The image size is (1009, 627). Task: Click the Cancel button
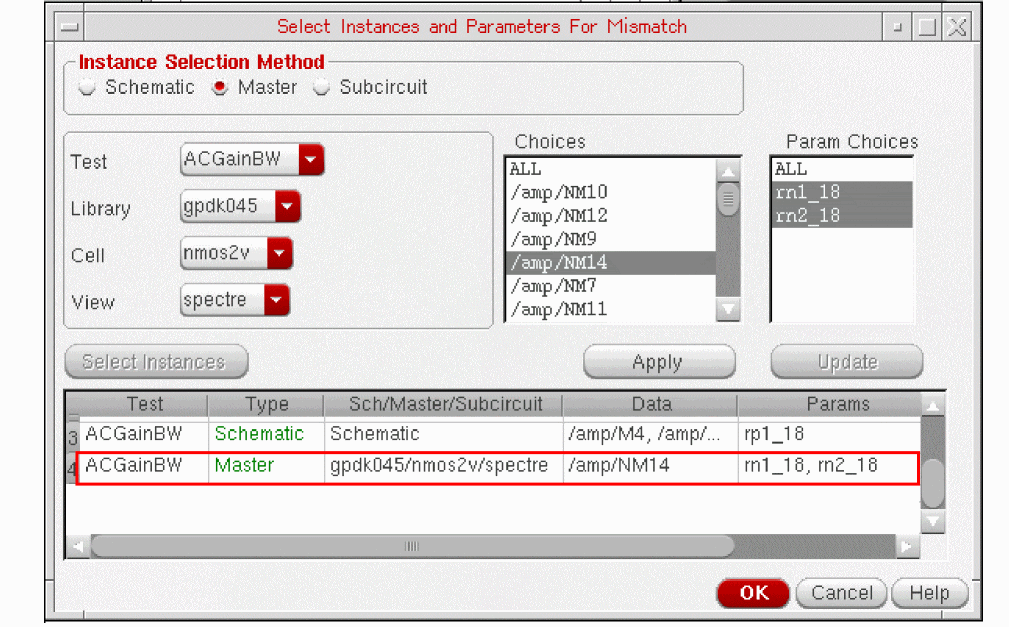(841, 593)
